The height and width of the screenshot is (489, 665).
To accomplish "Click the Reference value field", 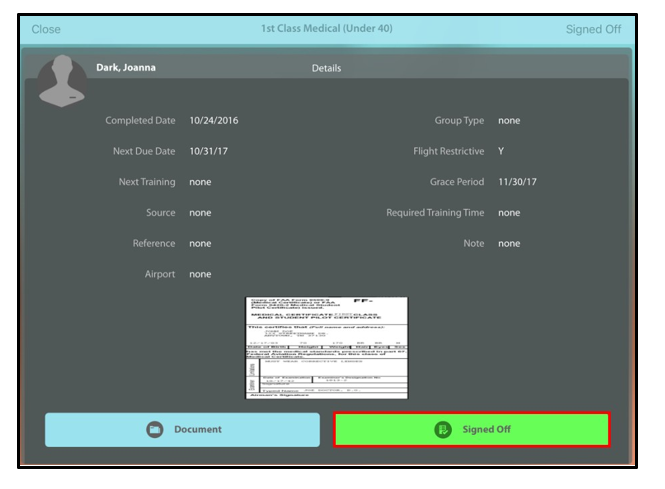I will click(200, 244).
